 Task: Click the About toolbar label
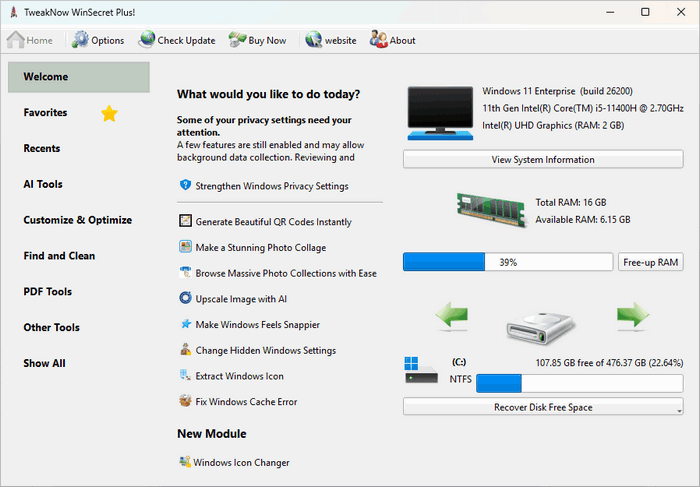point(402,41)
